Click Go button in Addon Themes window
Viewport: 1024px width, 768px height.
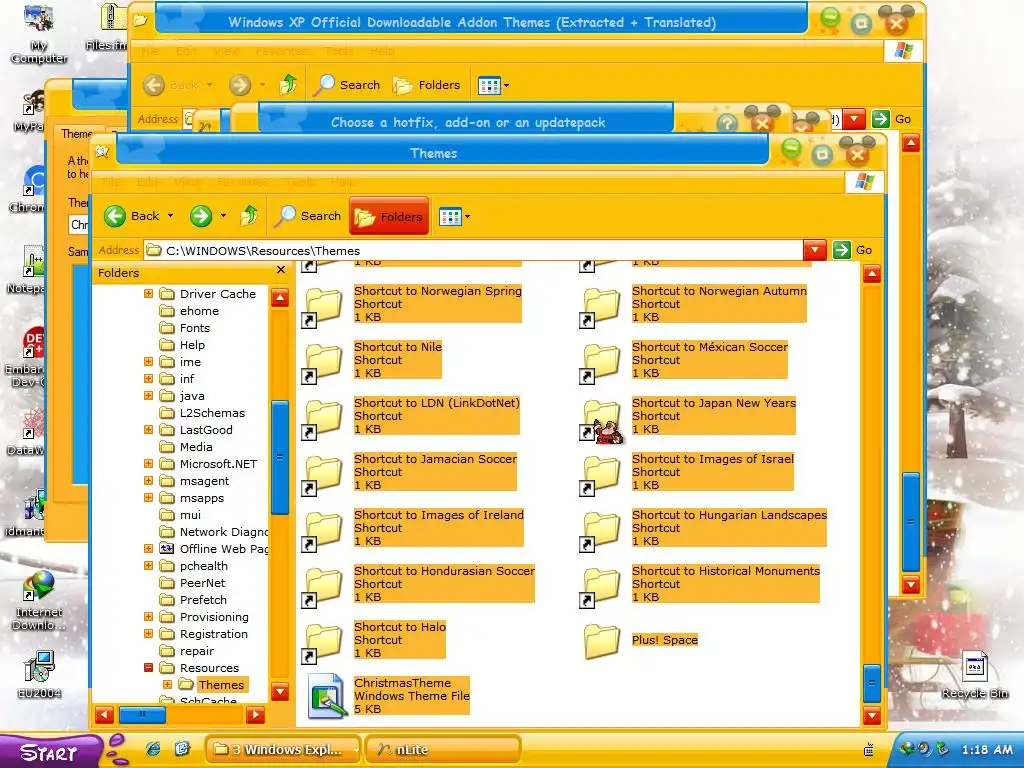[x=892, y=119]
